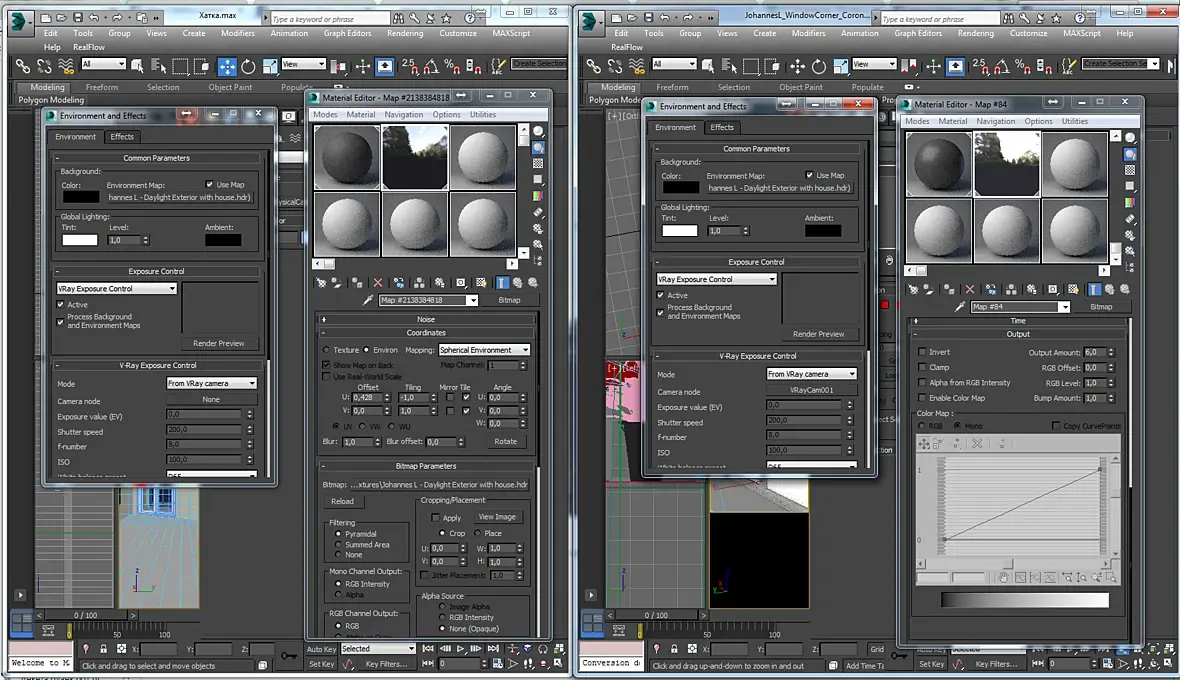This screenshot has height=680, width=1180.
Task: Click the white Tint color swatch in left dialog
Action: [80, 240]
